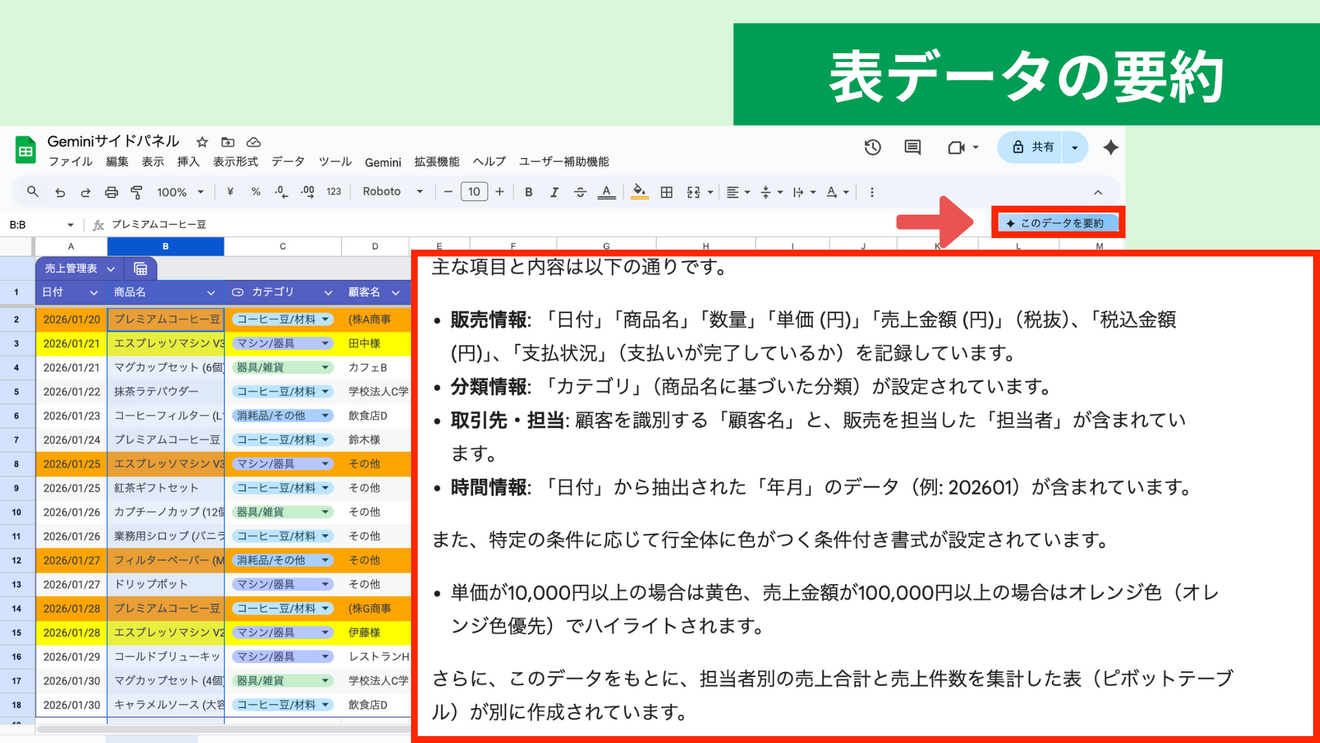Click the font size field showing 10
Image resolution: width=1320 pixels, height=743 pixels.
coord(474,192)
